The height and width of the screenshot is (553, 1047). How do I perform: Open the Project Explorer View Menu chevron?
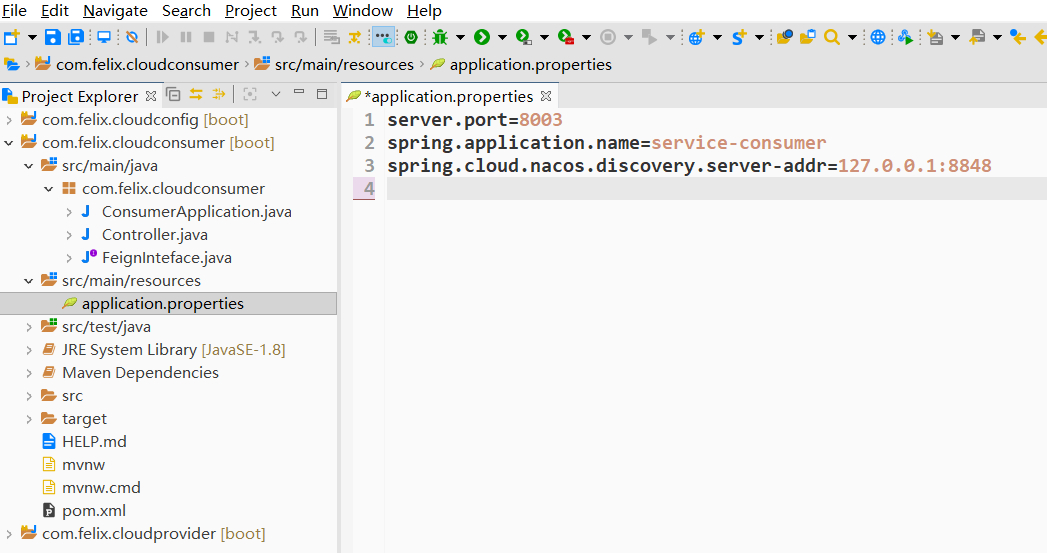click(276, 95)
